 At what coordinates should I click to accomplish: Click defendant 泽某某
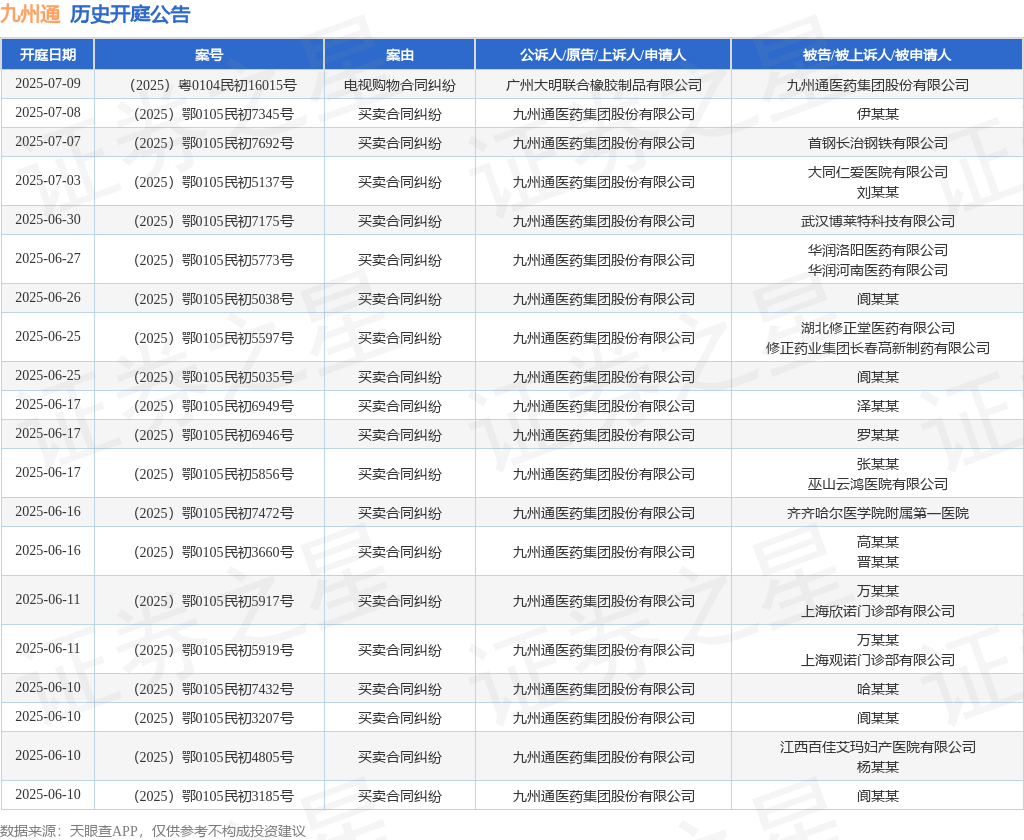[x=878, y=406]
